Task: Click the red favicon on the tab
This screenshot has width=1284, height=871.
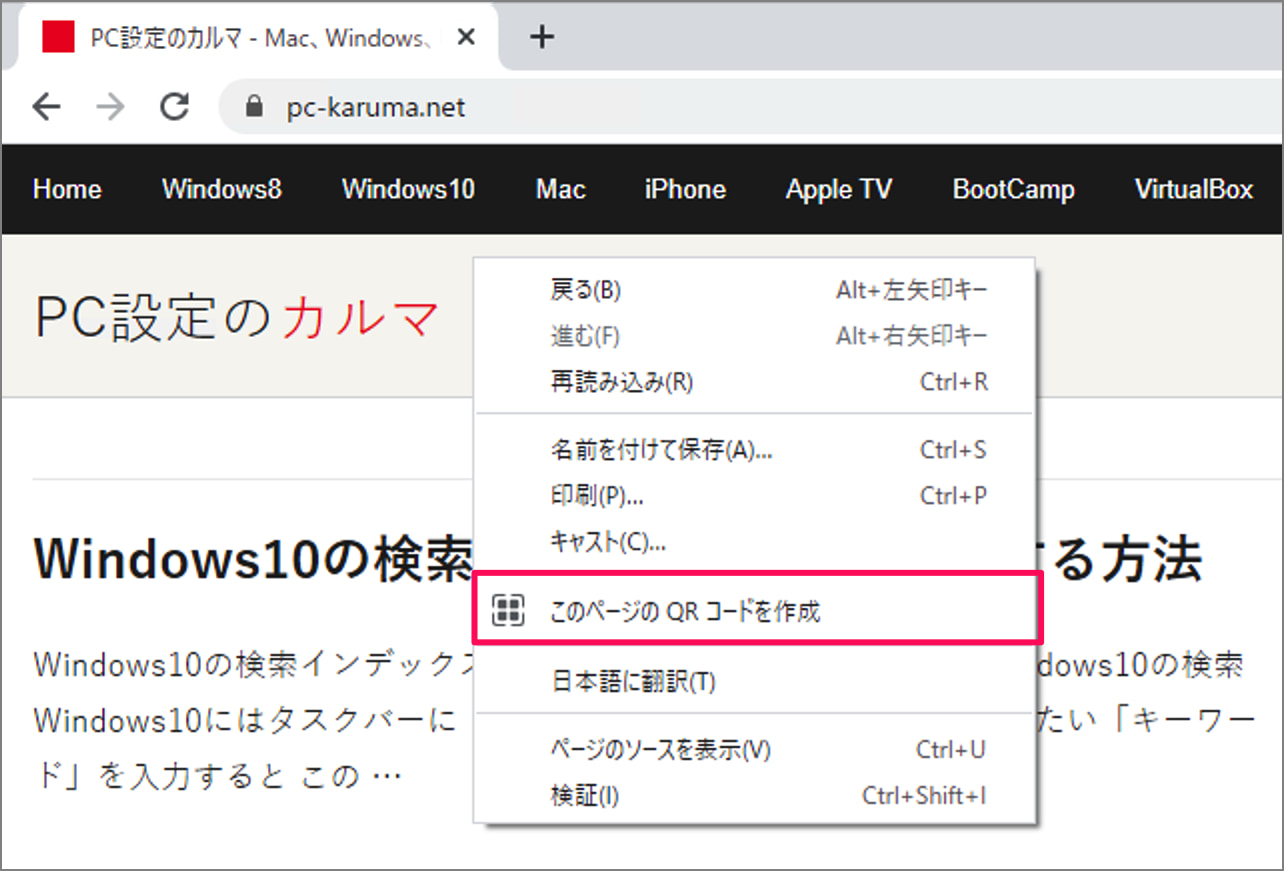Action: [x=58, y=38]
